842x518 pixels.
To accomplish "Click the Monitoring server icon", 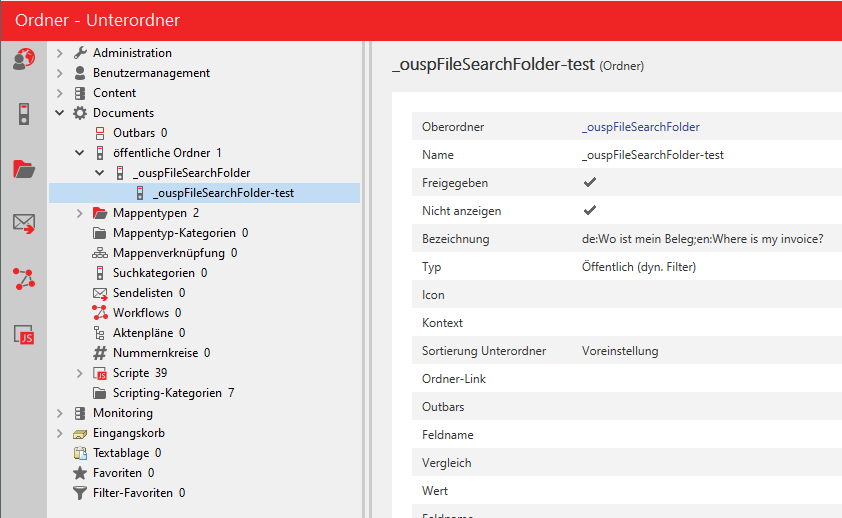I will click(x=80, y=413).
